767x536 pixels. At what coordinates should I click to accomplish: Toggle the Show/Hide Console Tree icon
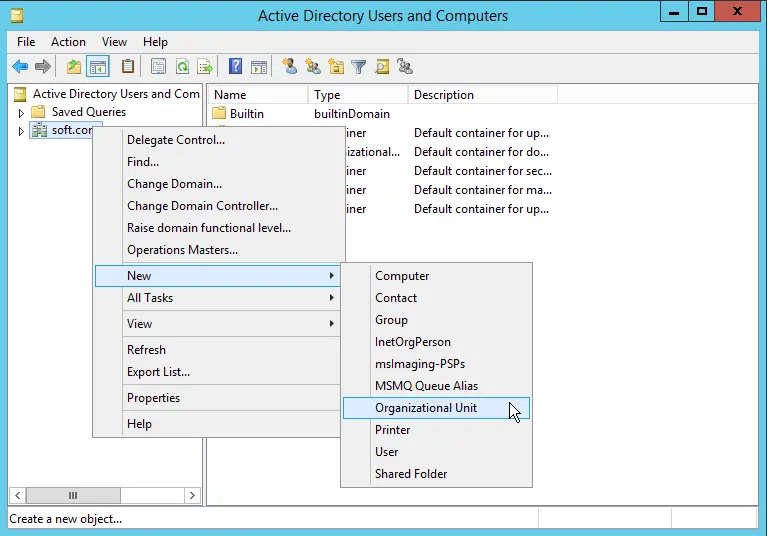[98, 67]
